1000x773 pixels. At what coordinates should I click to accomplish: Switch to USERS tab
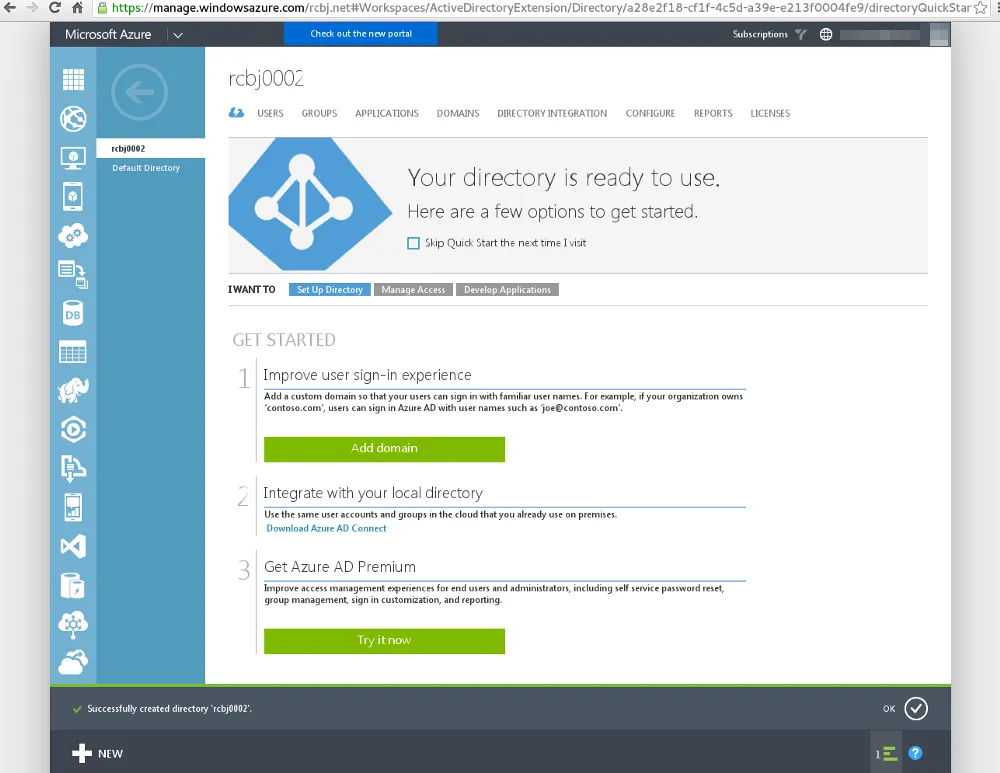(270, 113)
